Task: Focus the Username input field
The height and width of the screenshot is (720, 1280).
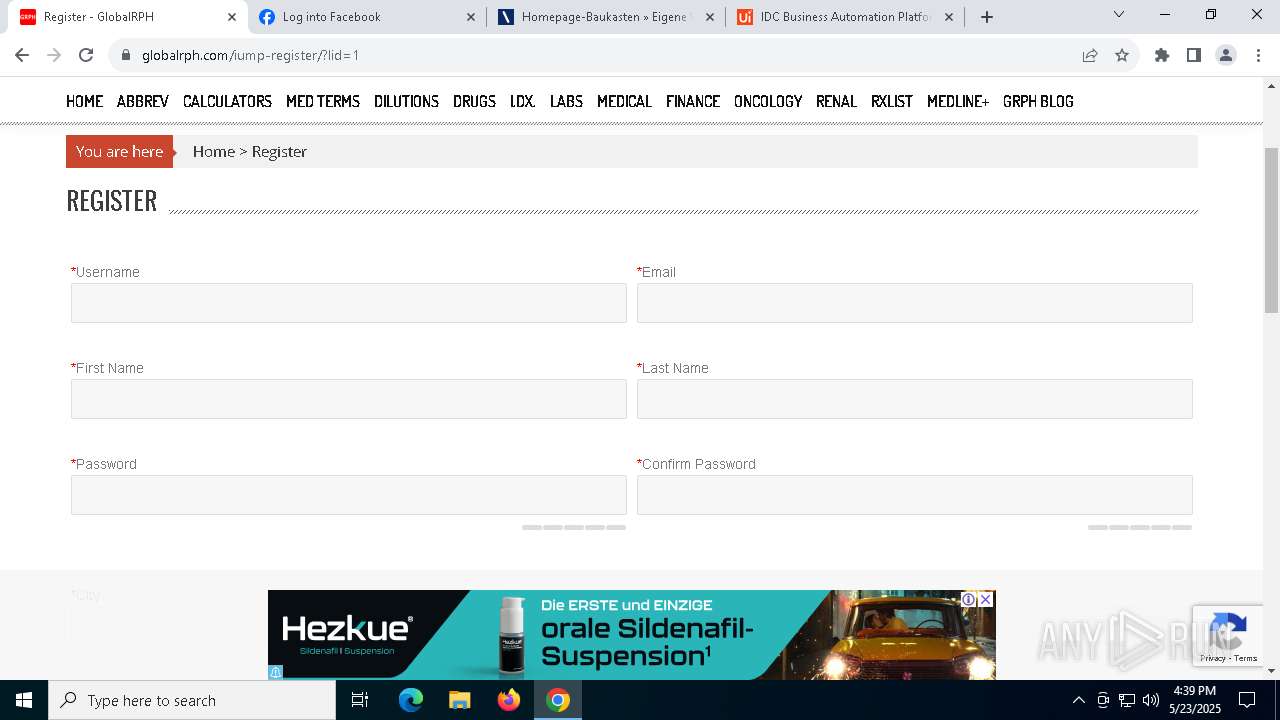Action: pyautogui.click(x=349, y=303)
